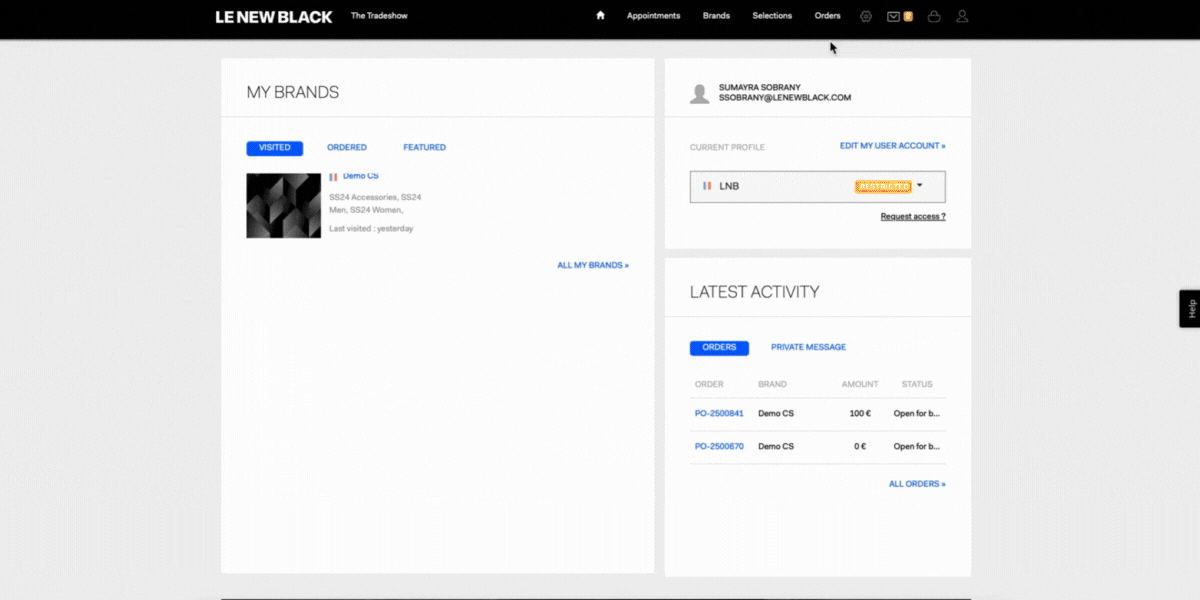Viewport: 1200px width, 600px height.
Task: Click the Request access link
Action: point(913,217)
